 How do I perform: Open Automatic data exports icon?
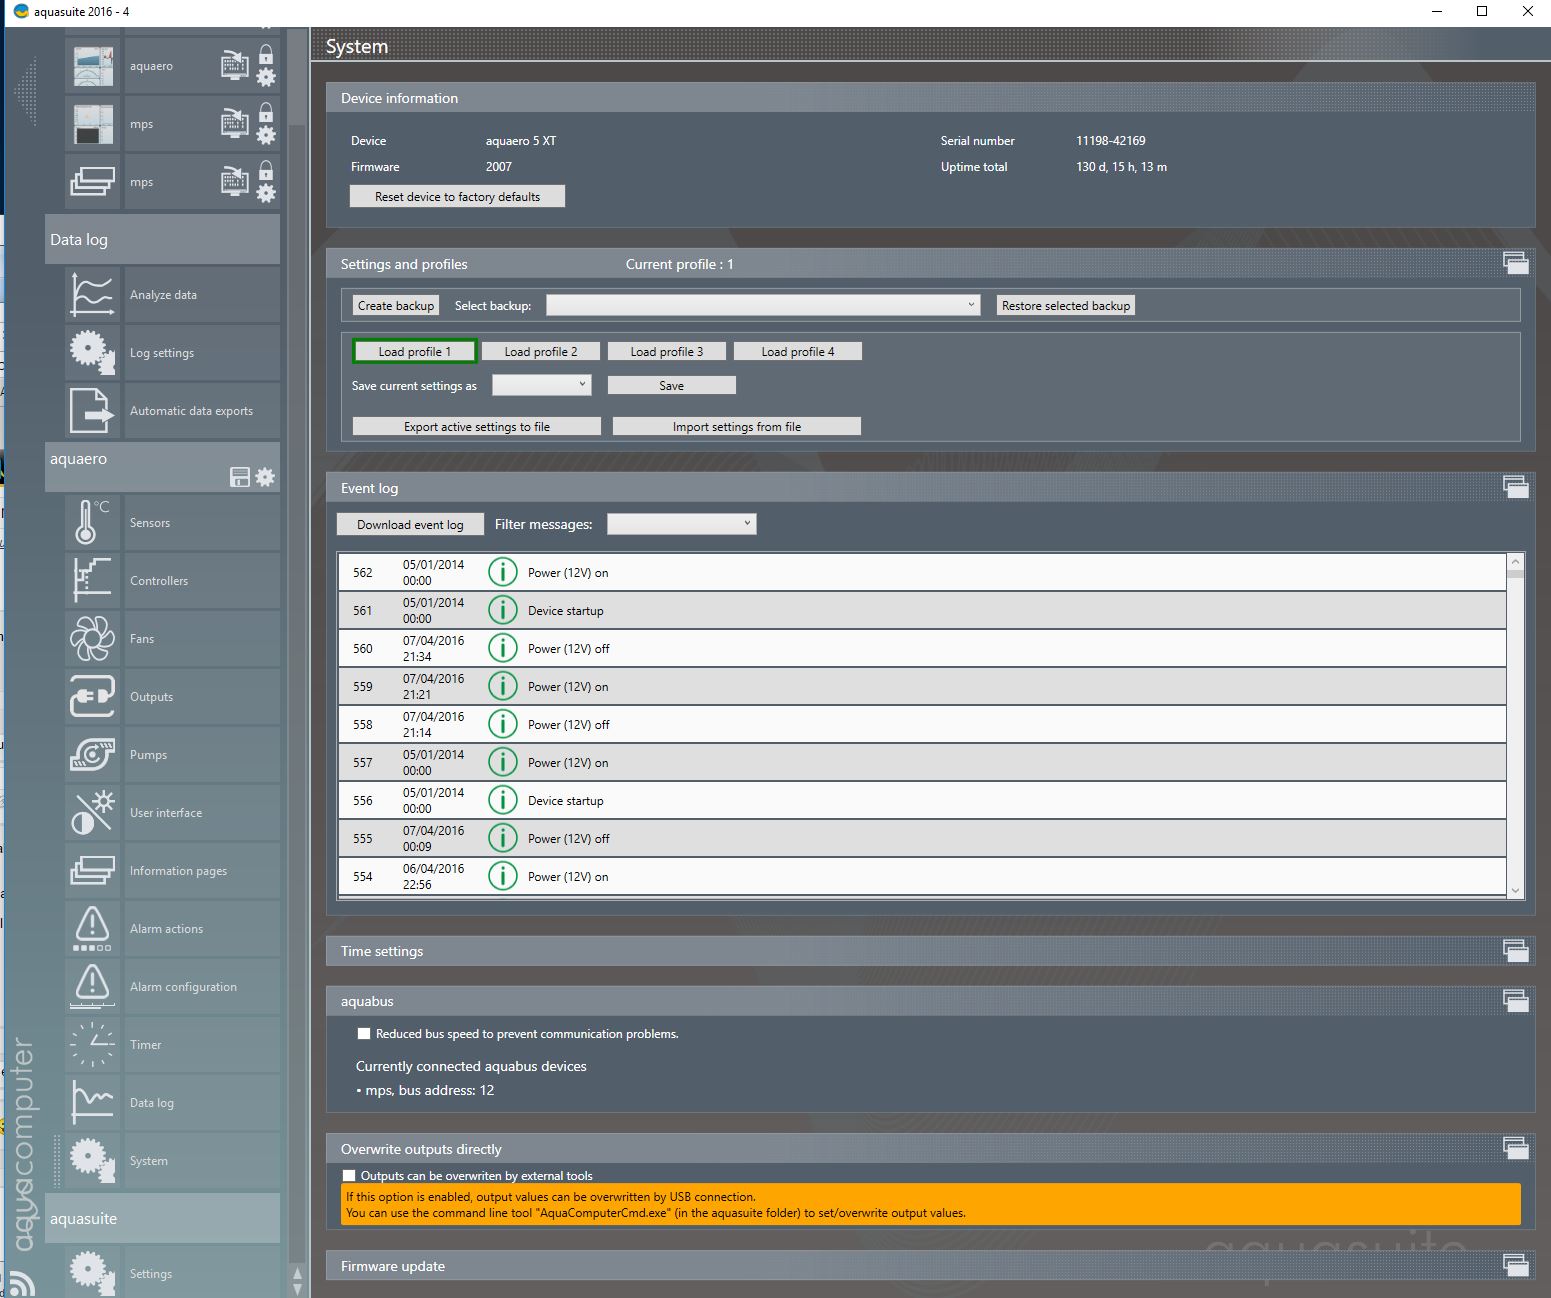tap(92, 411)
